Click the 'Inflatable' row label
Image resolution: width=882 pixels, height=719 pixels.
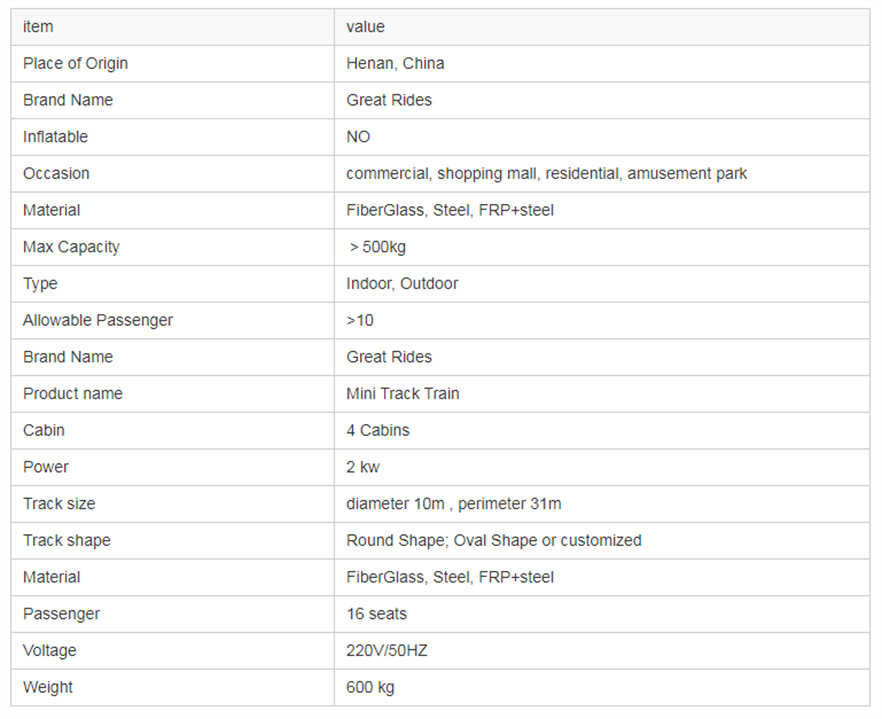pyautogui.click(x=55, y=137)
